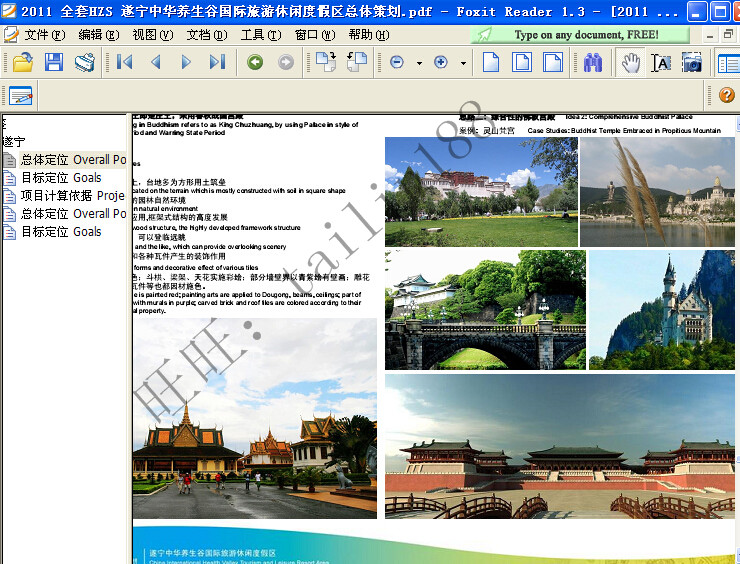
Task: Select the 项目计算依据 Proje bookmark
Action: click(73, 195)
